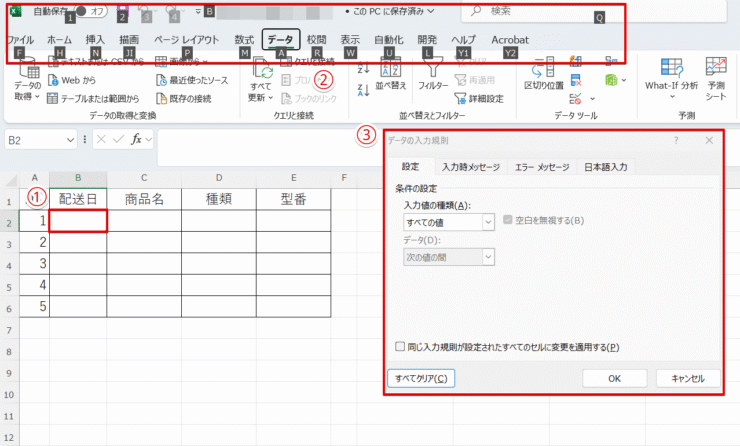Click the 商品名 header cell

click(144, 199)
